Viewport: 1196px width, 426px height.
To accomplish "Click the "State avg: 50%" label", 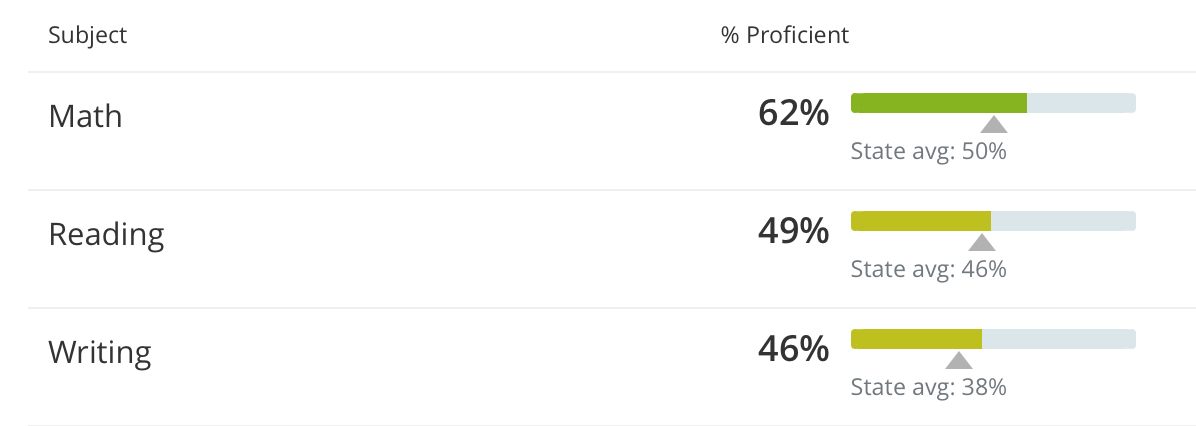I will (x=928, y=152).
